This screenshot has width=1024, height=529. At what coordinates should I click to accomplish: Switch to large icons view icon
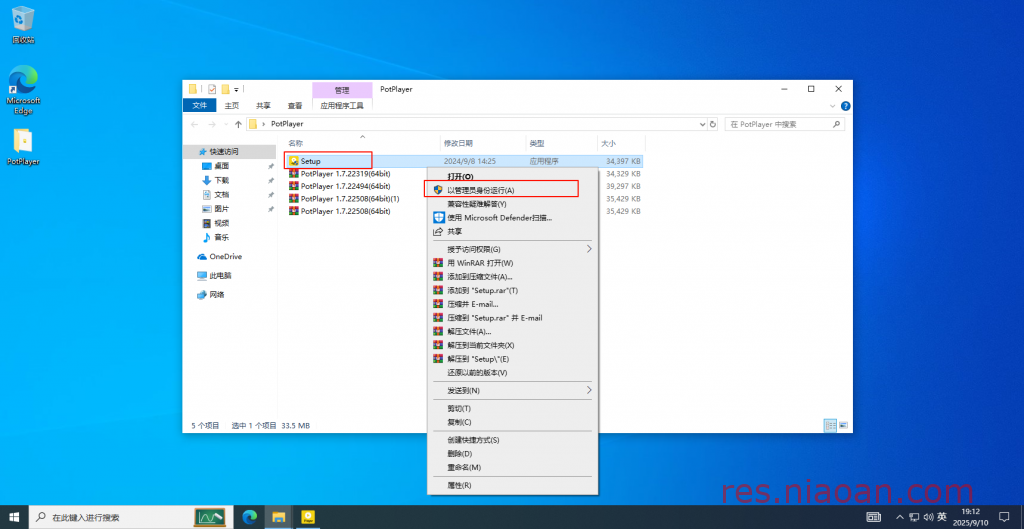(x=843, y=425)
